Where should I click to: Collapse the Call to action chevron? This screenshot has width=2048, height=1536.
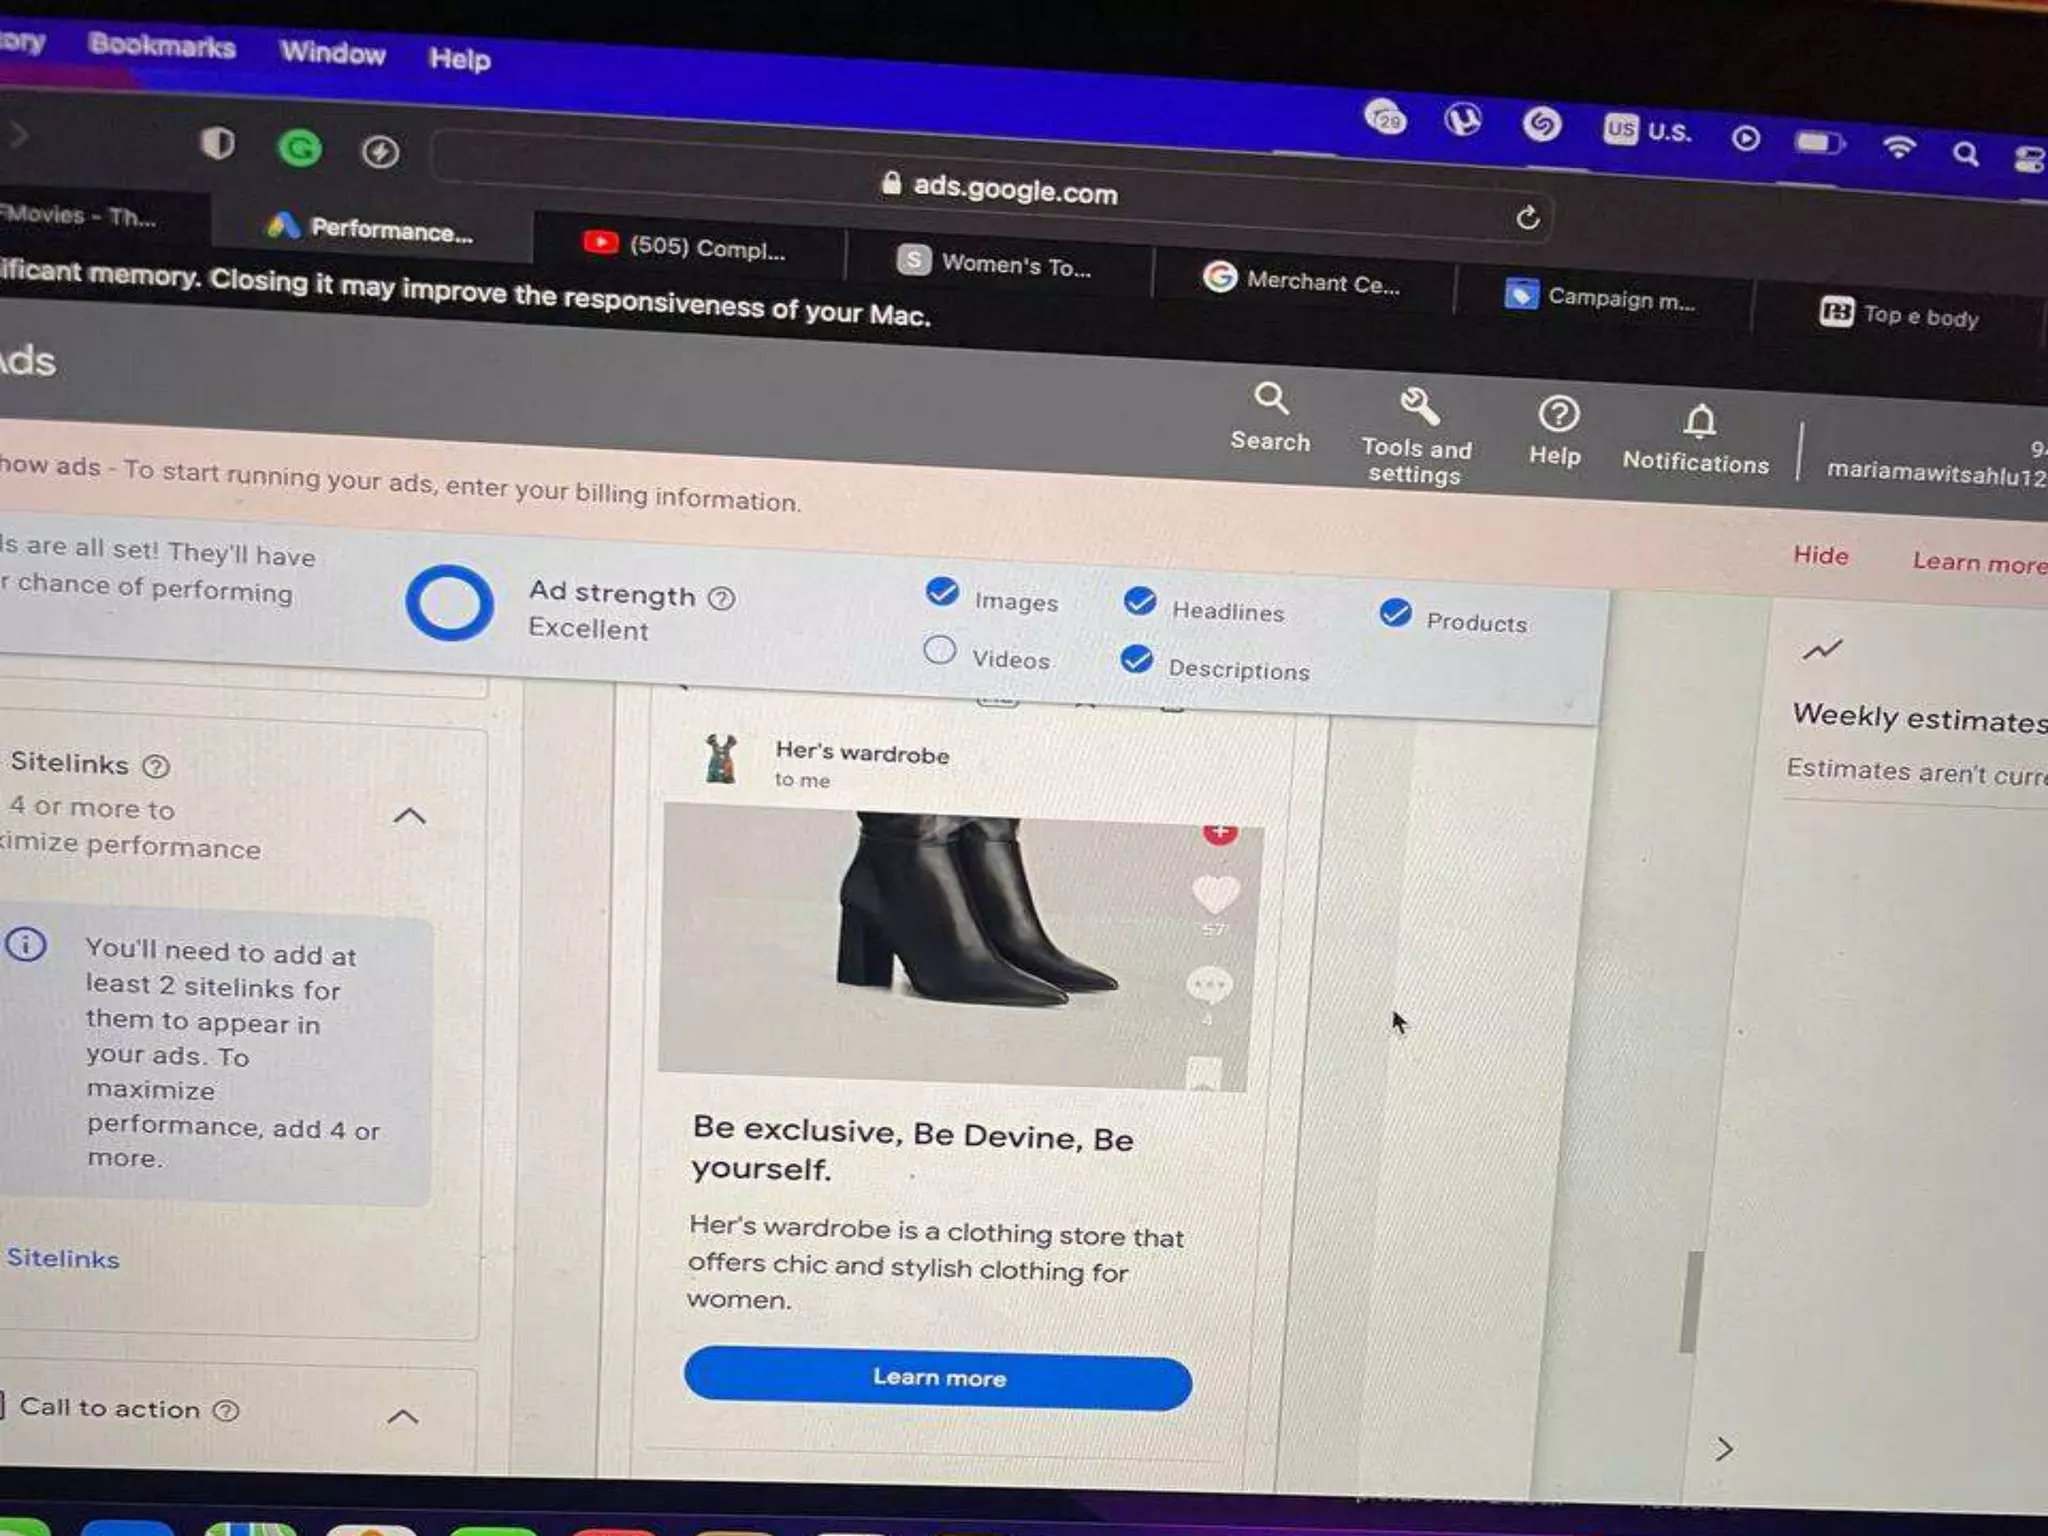(x=402, y=1416)
